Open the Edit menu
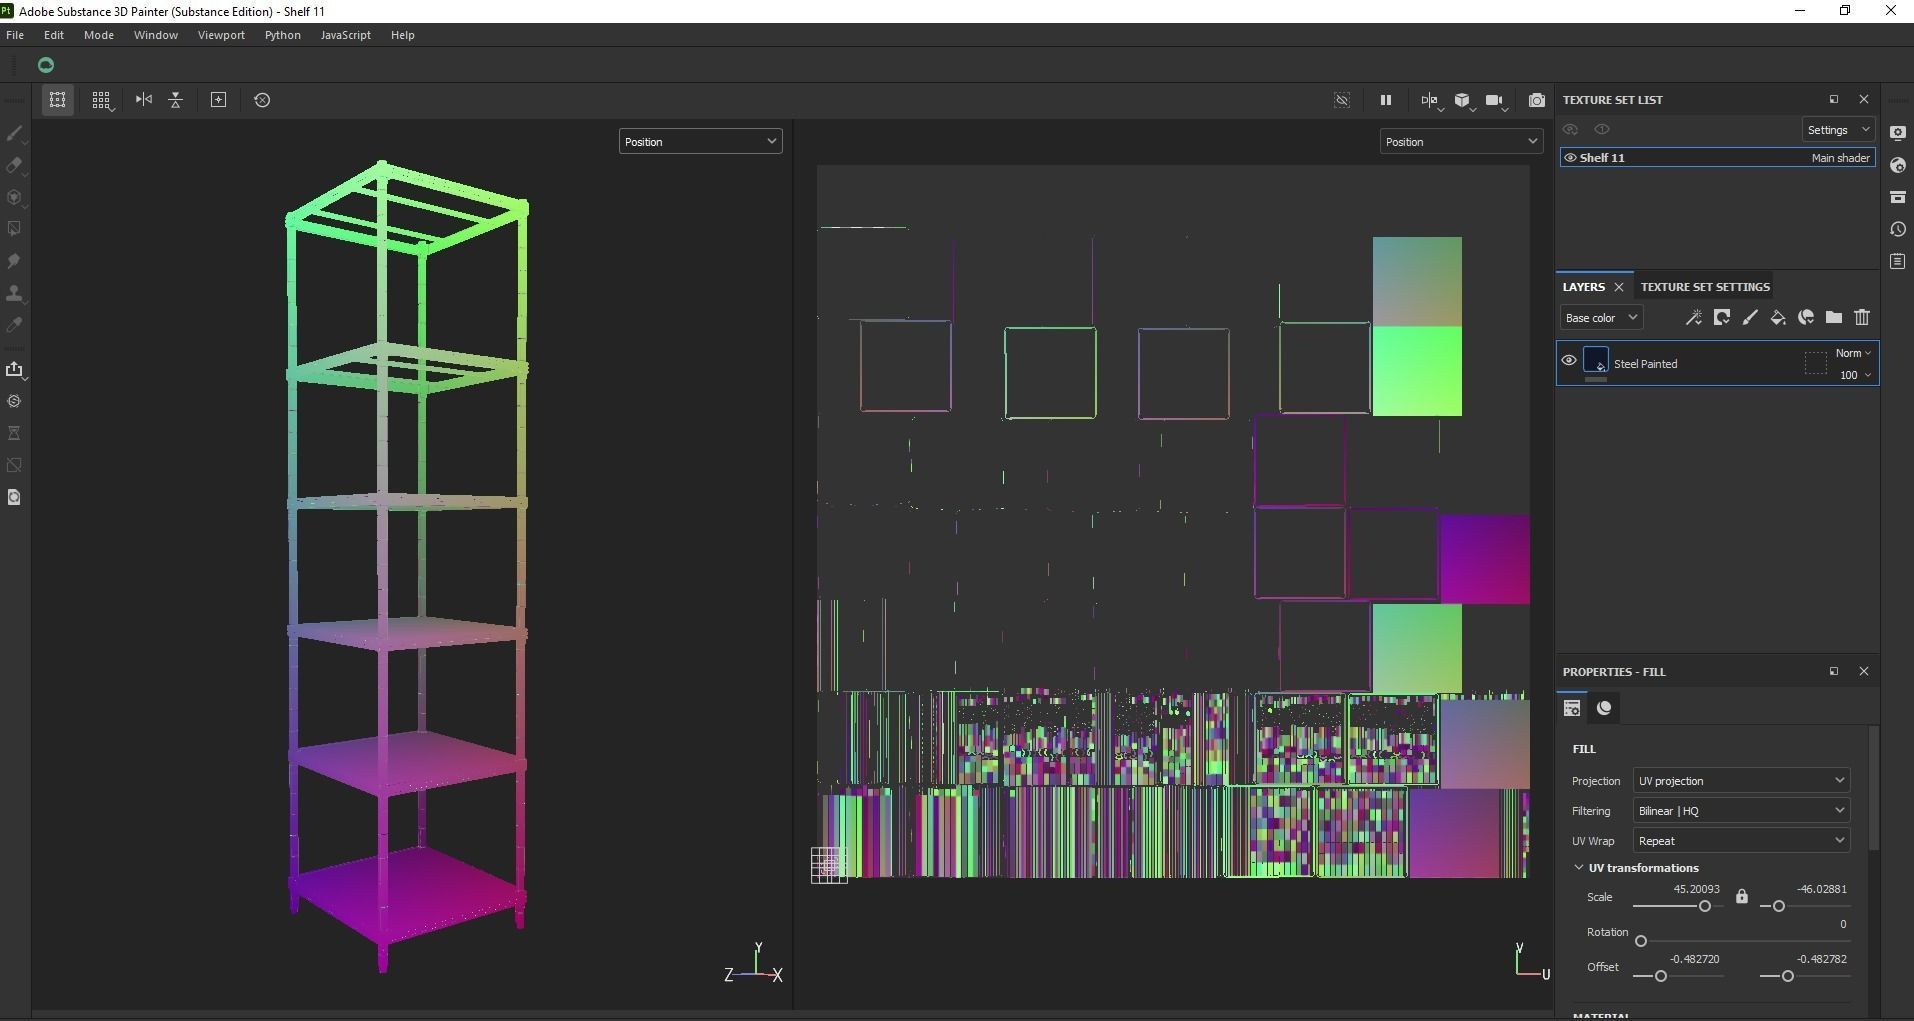 click(x=54, y=35)
